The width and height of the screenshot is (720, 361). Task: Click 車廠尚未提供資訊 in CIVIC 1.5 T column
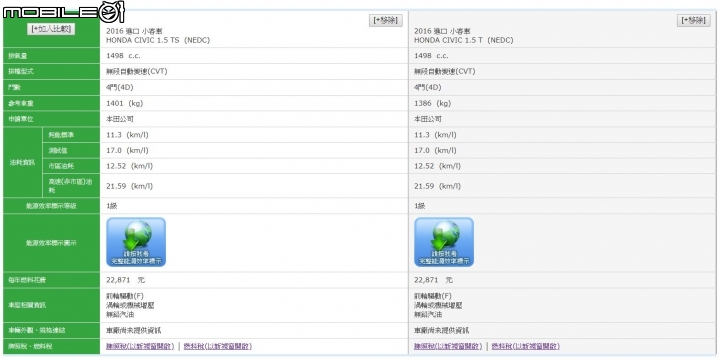pyautogui.click(x=442, y=330)
